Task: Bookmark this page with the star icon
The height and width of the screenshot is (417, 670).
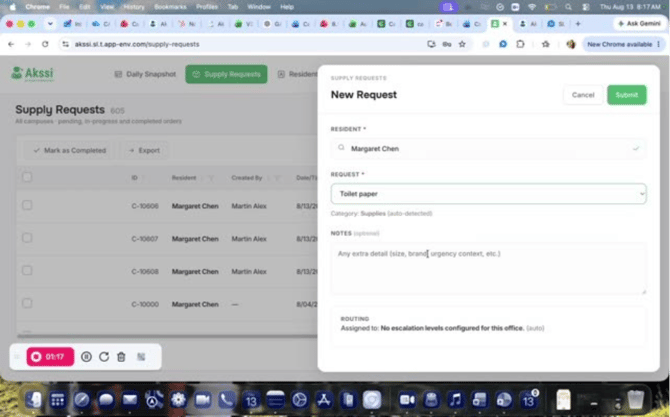Action: tap(462, 44)
